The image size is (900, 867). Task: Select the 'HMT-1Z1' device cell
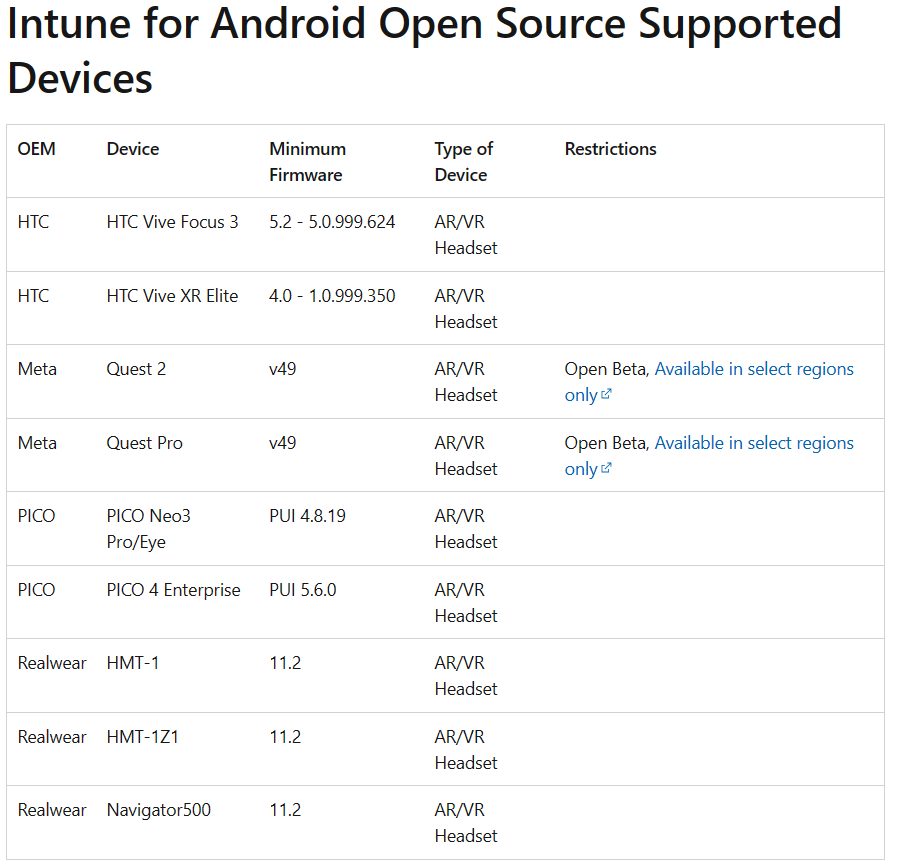142,737
